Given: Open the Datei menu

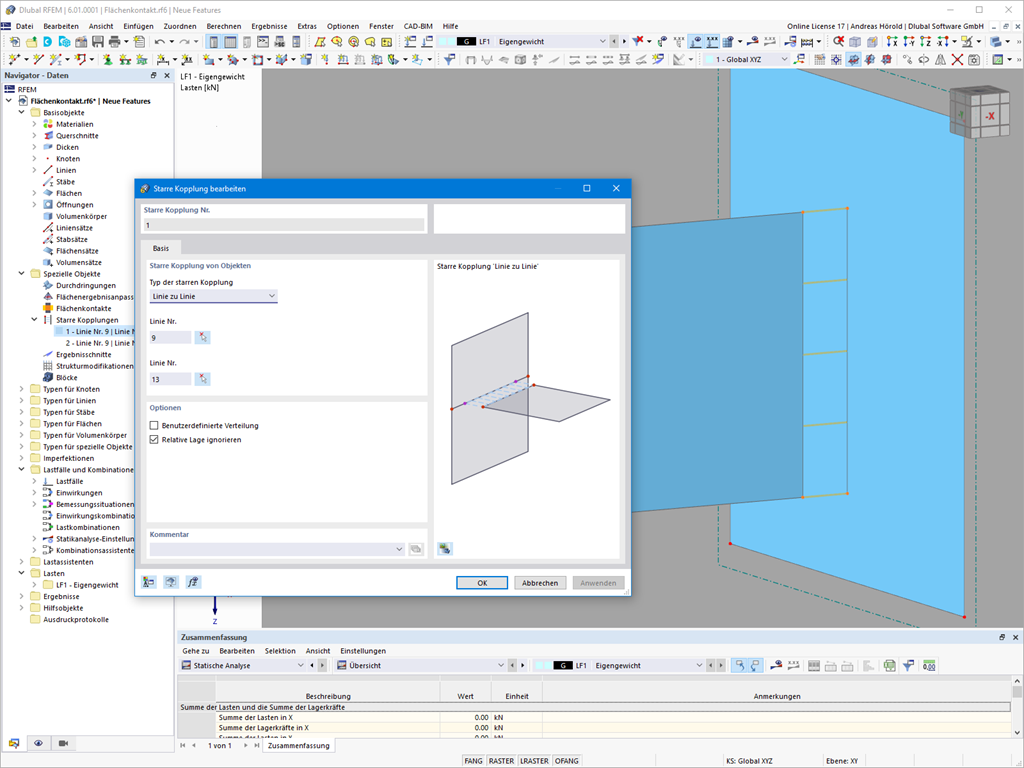Looking at the screenshot, I should (24, 26).
